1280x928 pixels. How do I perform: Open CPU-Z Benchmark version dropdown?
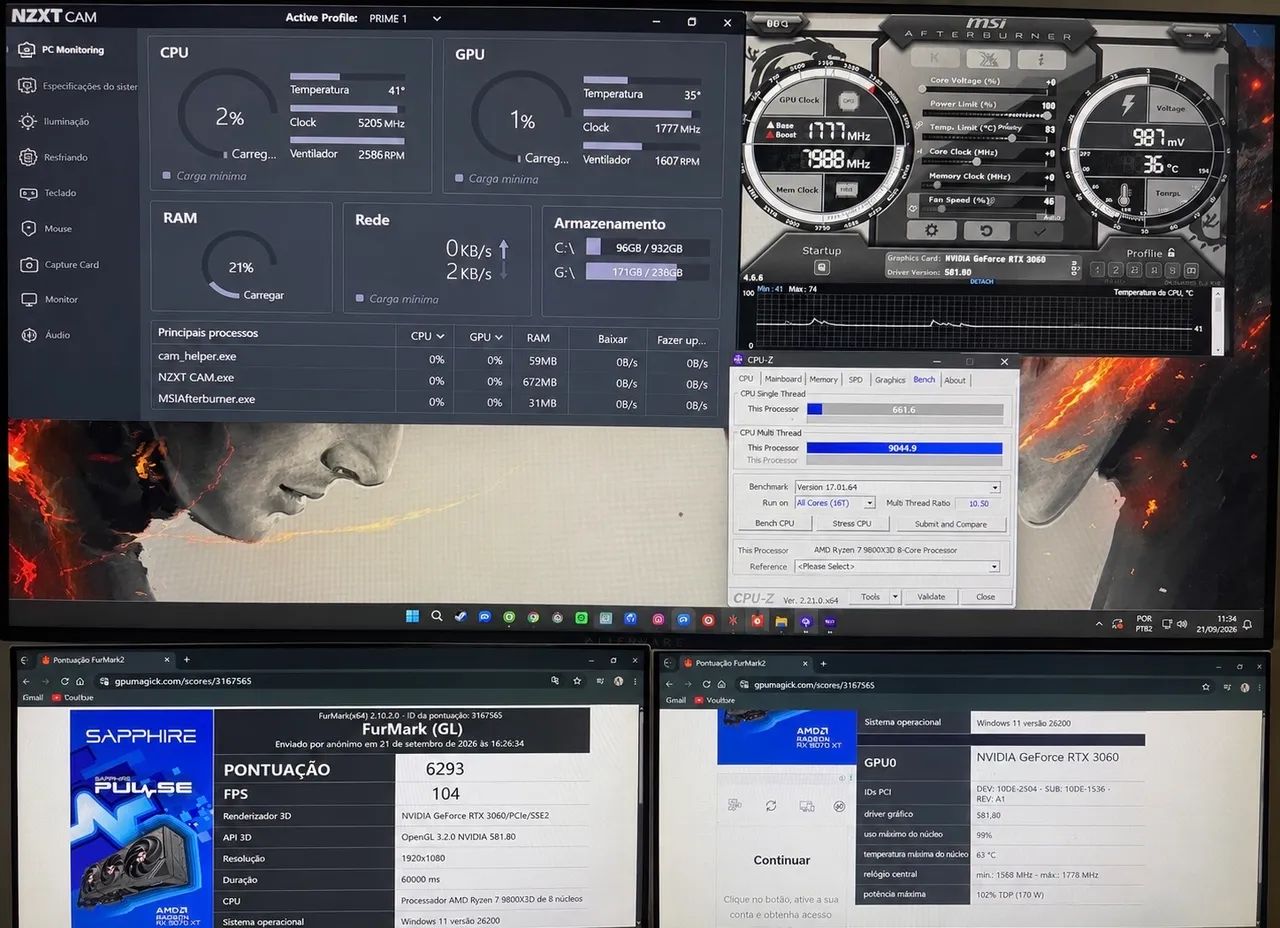898,487
